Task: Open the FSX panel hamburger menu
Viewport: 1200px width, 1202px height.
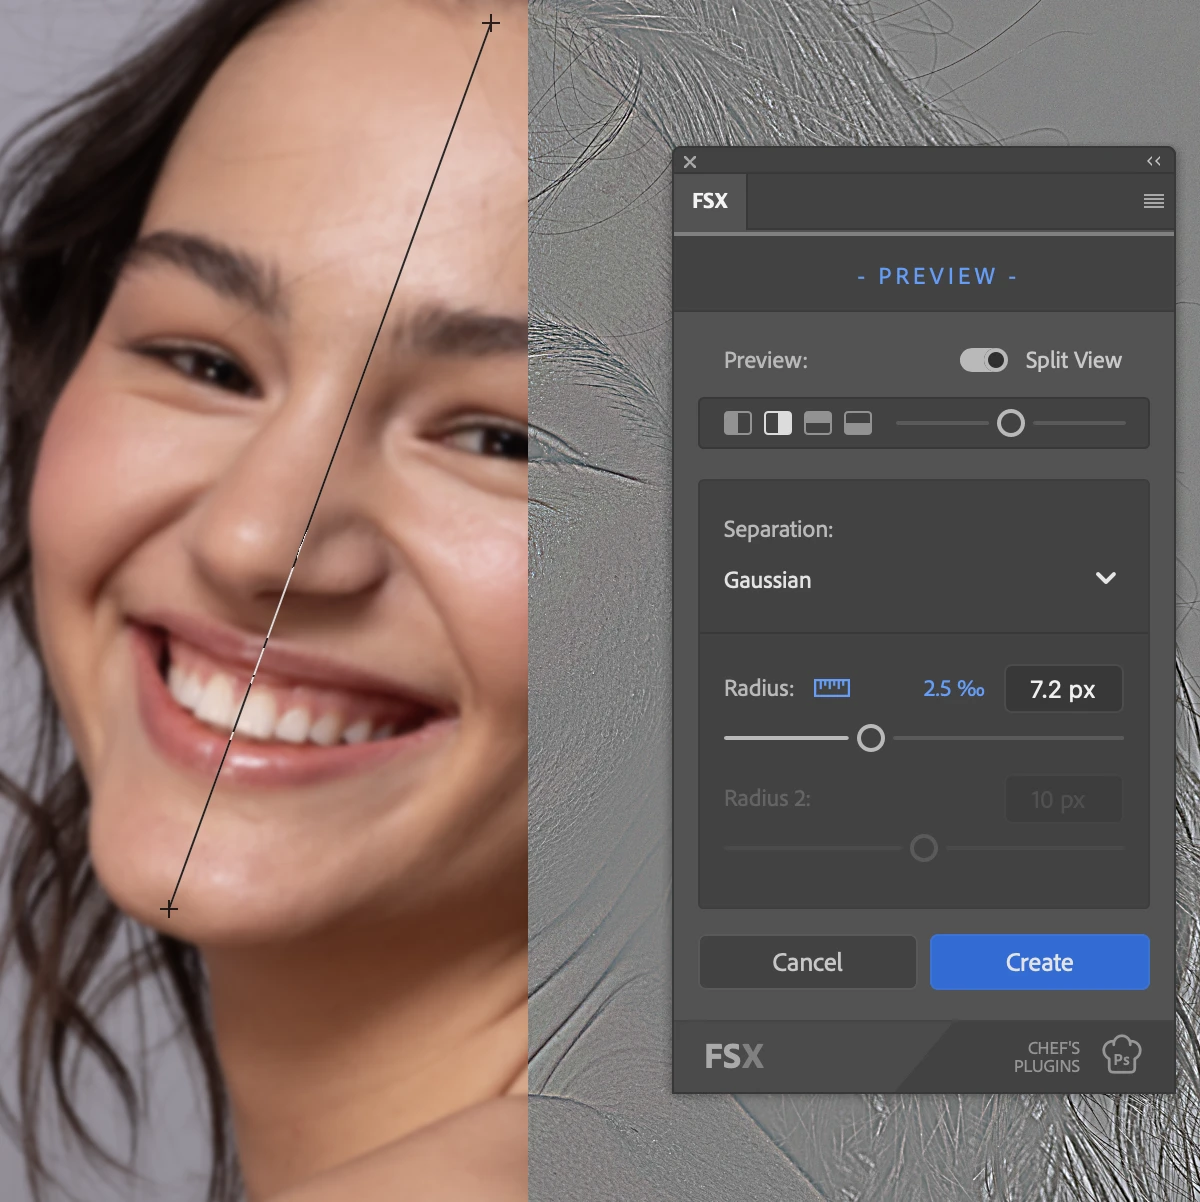Action: pyautogui.click(x=1154, y=201)
